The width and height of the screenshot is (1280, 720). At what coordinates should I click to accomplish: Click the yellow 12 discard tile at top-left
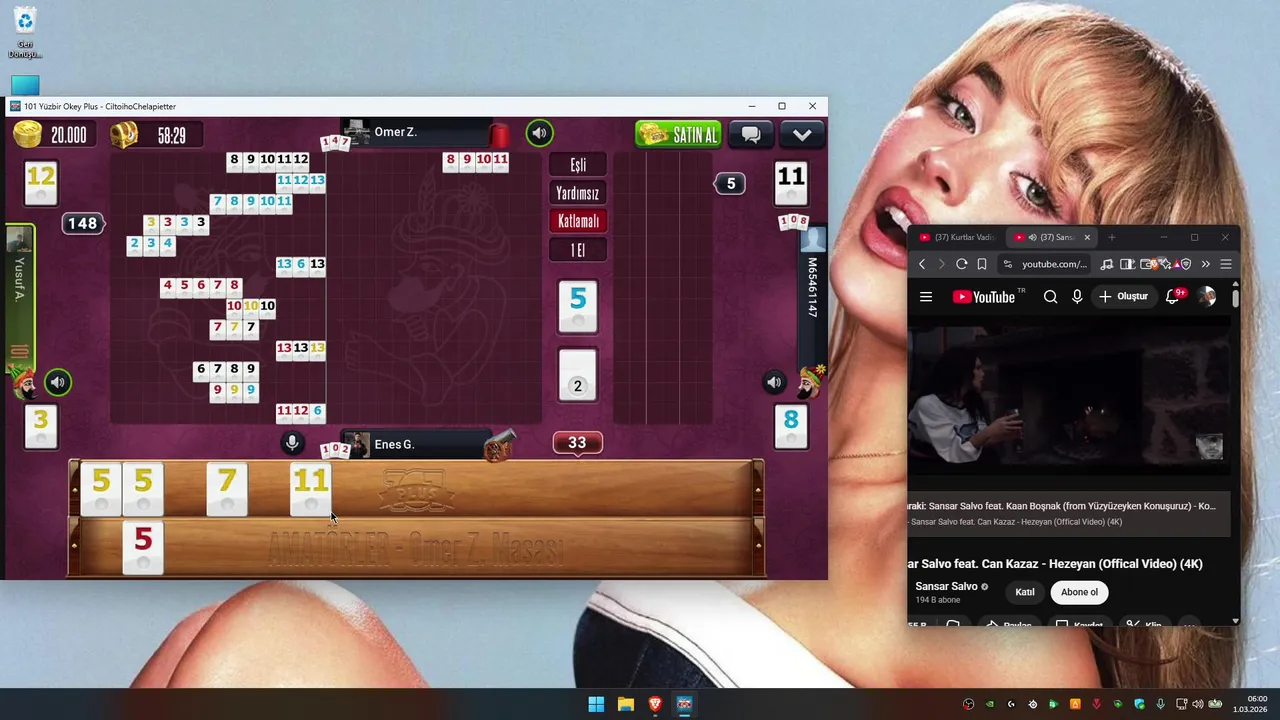41,183
